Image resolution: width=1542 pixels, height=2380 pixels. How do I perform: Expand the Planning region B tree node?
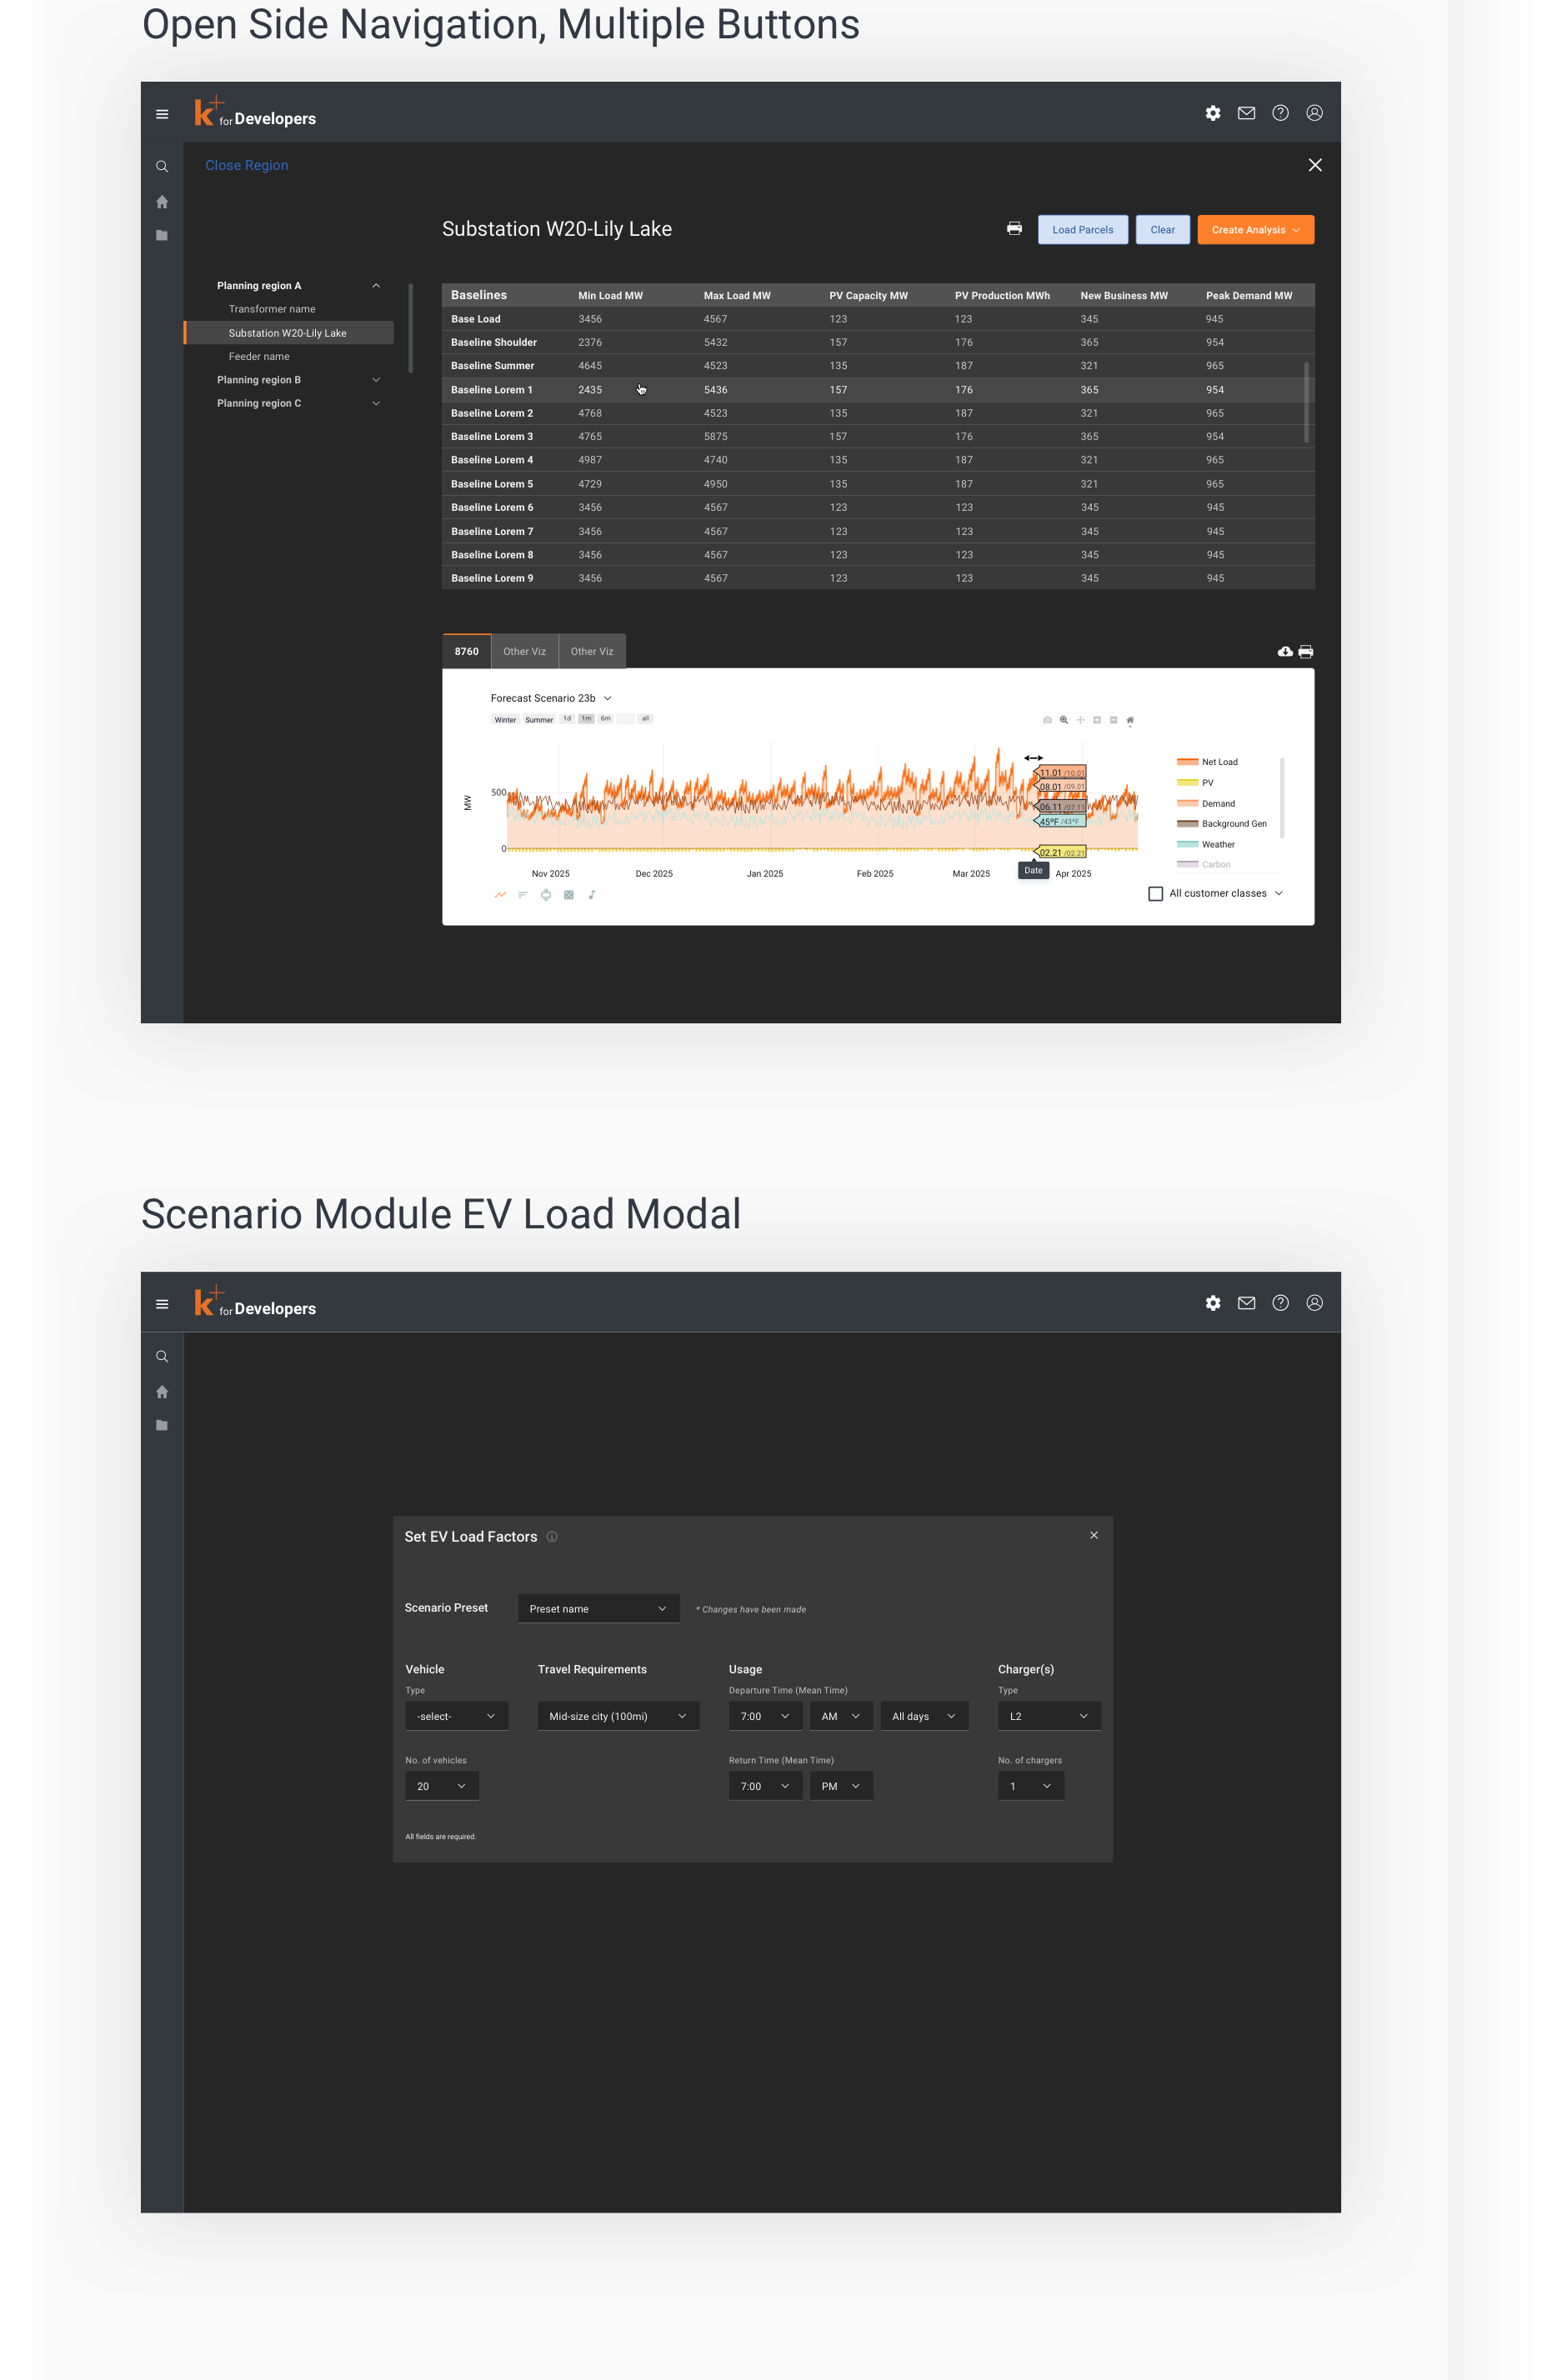[x=376, y=380]
